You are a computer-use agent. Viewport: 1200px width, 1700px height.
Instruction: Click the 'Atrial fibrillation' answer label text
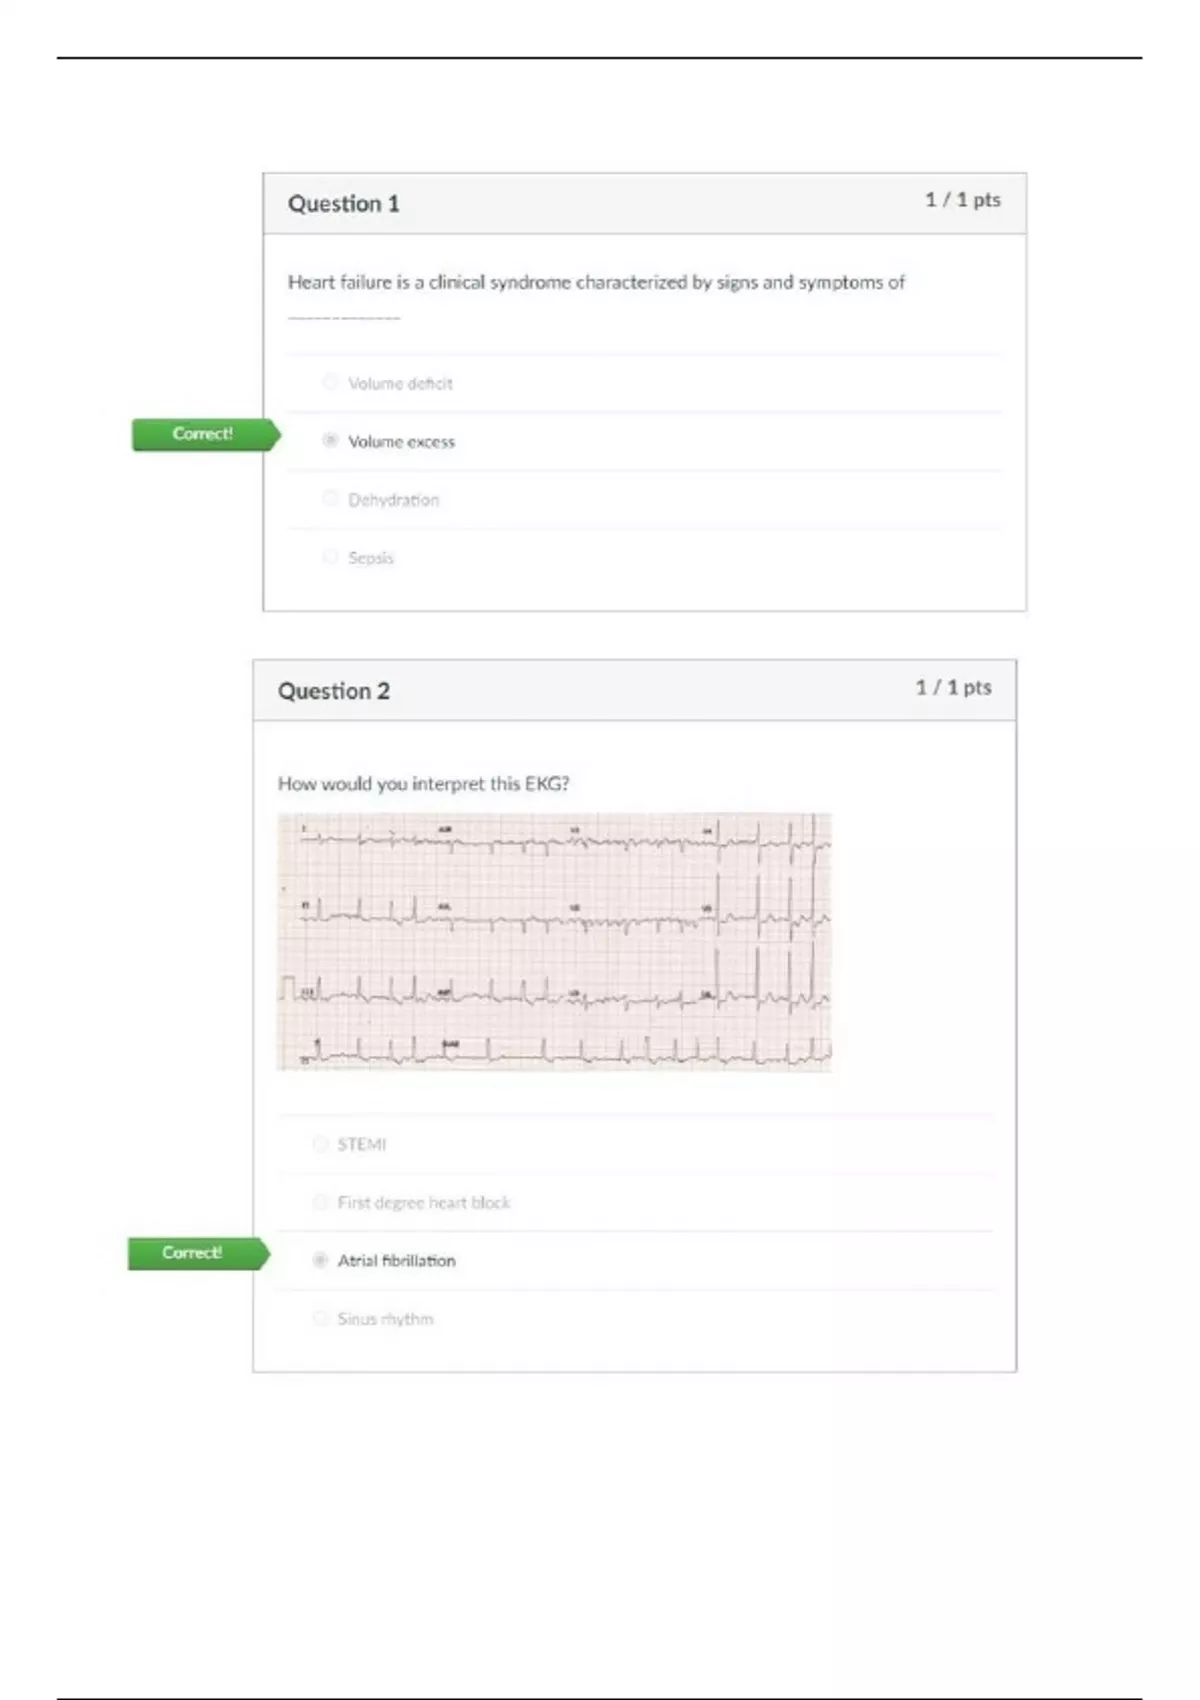point(396,1261)
